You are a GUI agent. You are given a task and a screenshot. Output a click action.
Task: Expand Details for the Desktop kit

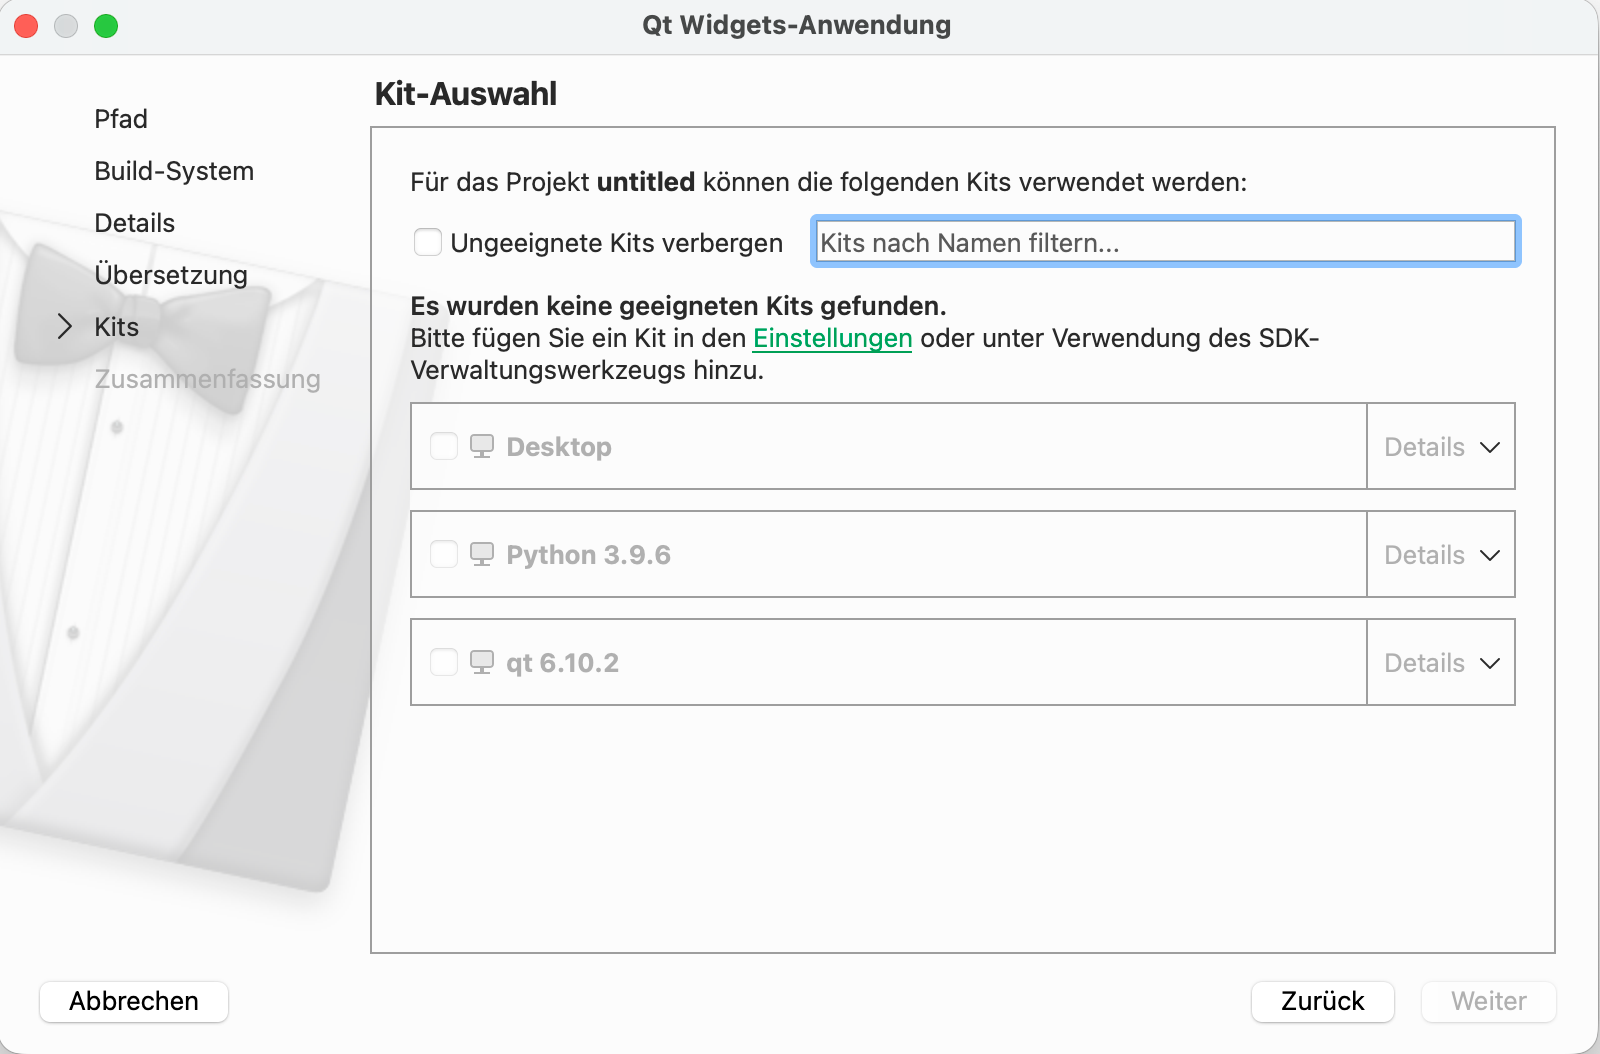click(x=1441, y=447)
